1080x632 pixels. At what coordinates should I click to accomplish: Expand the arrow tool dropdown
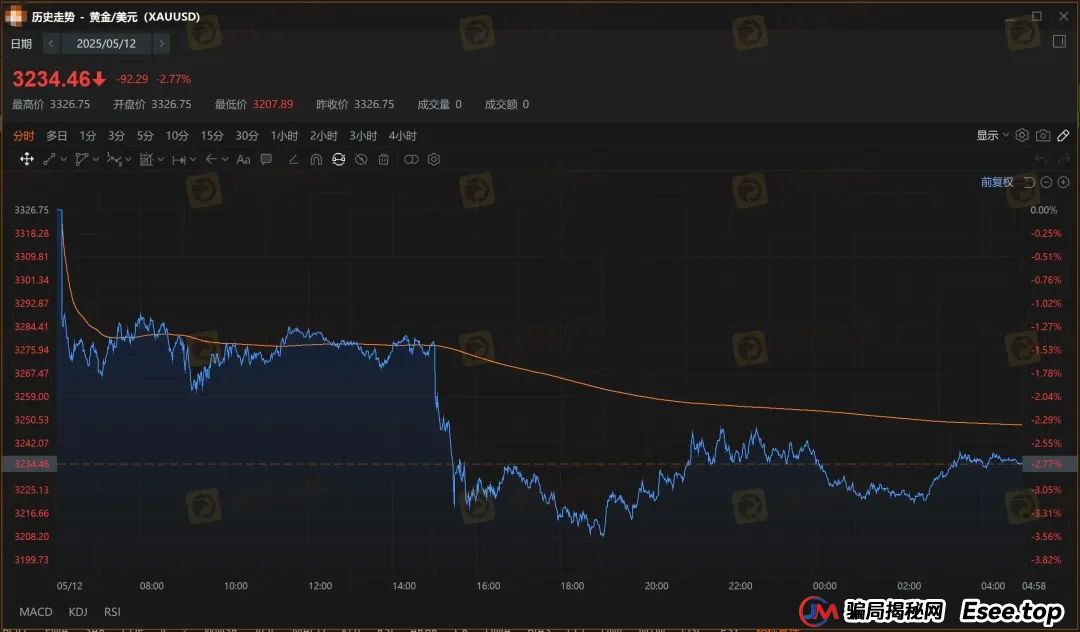pos(225,159)
